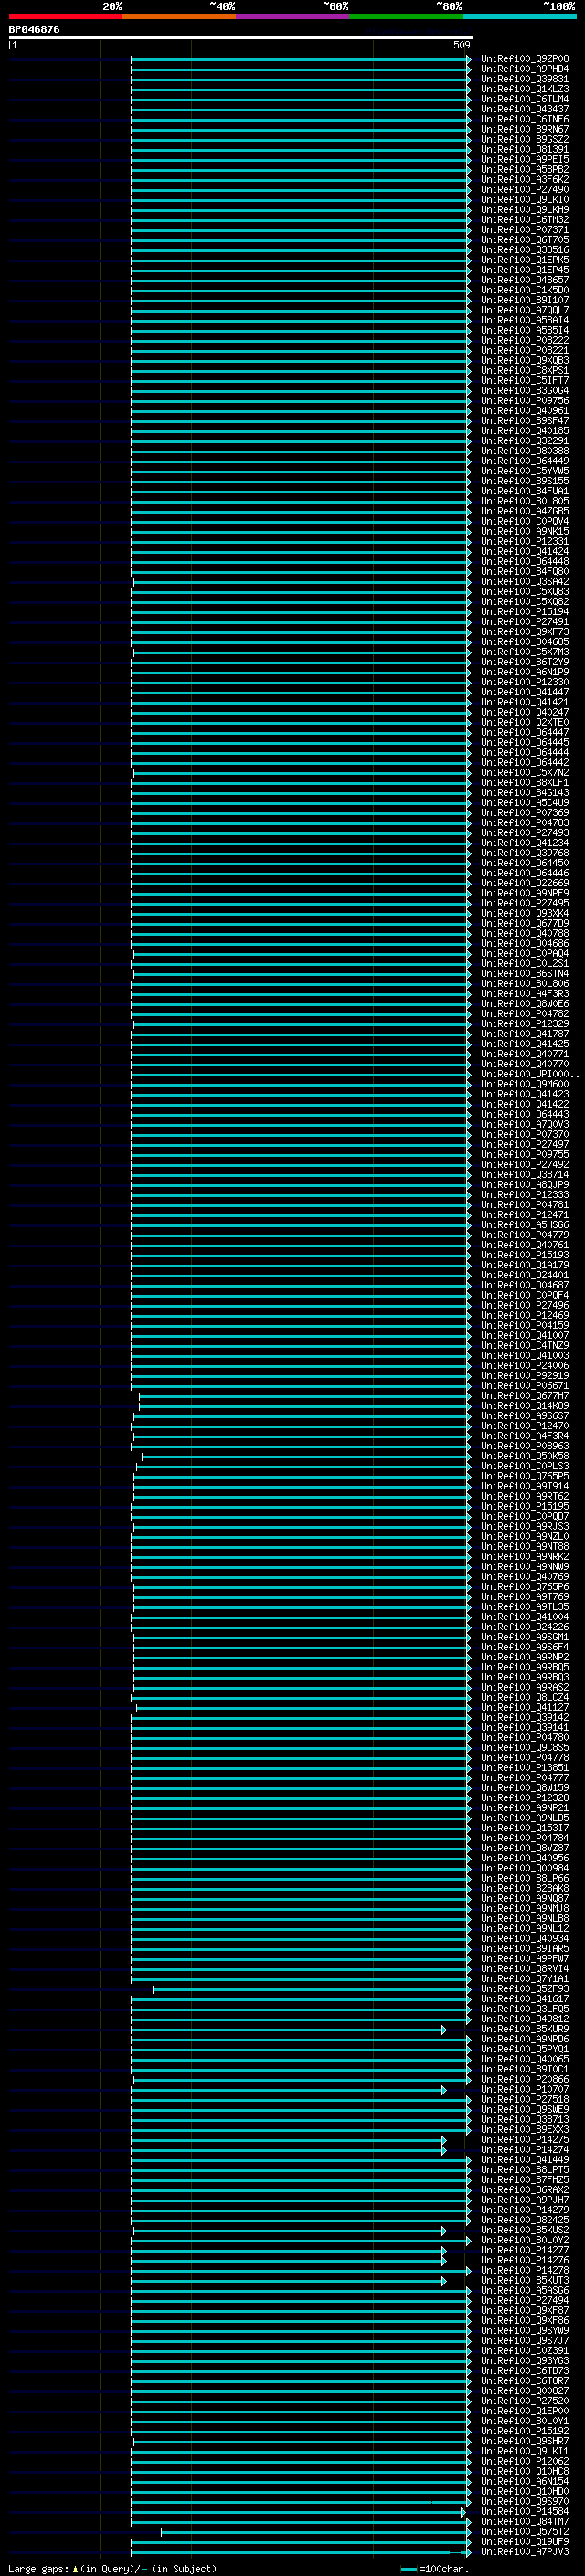
Task: Select the label UniRef100_C1K5D0
Action: pos(525,290)
